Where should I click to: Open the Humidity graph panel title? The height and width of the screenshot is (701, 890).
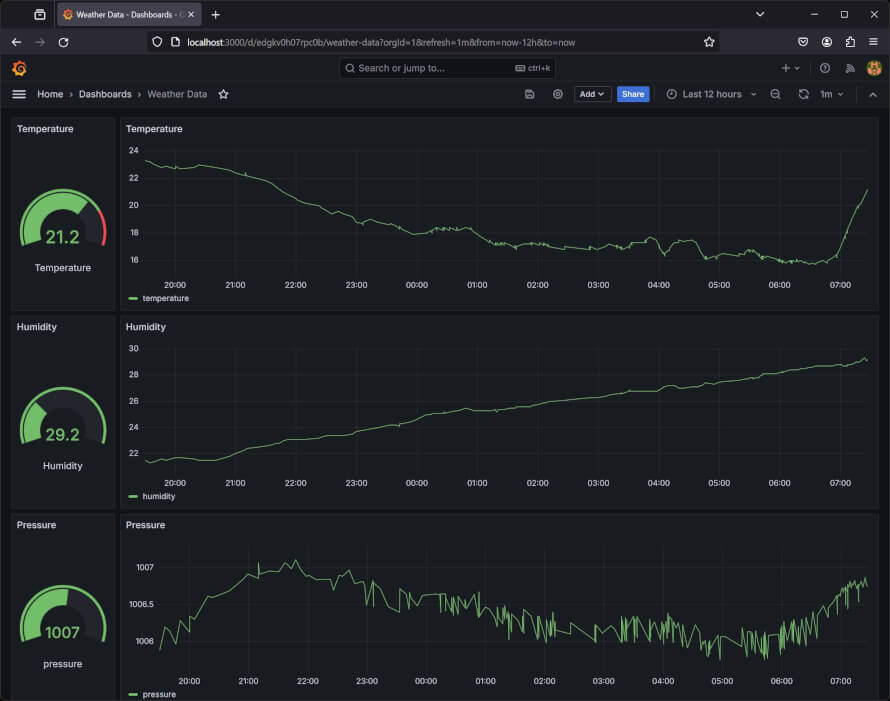145,327
